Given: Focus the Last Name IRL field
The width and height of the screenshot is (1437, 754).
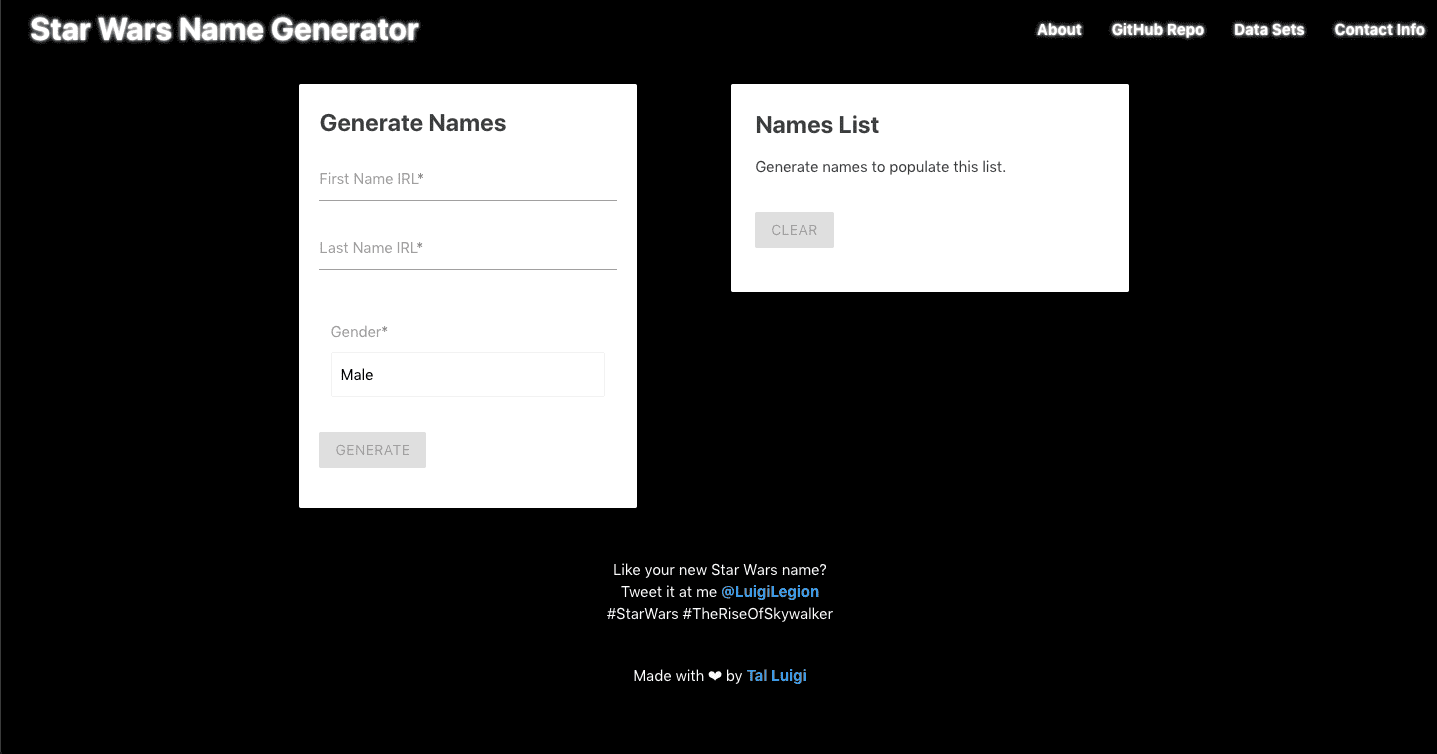Looking at the screenshot, I should point(468,249).
